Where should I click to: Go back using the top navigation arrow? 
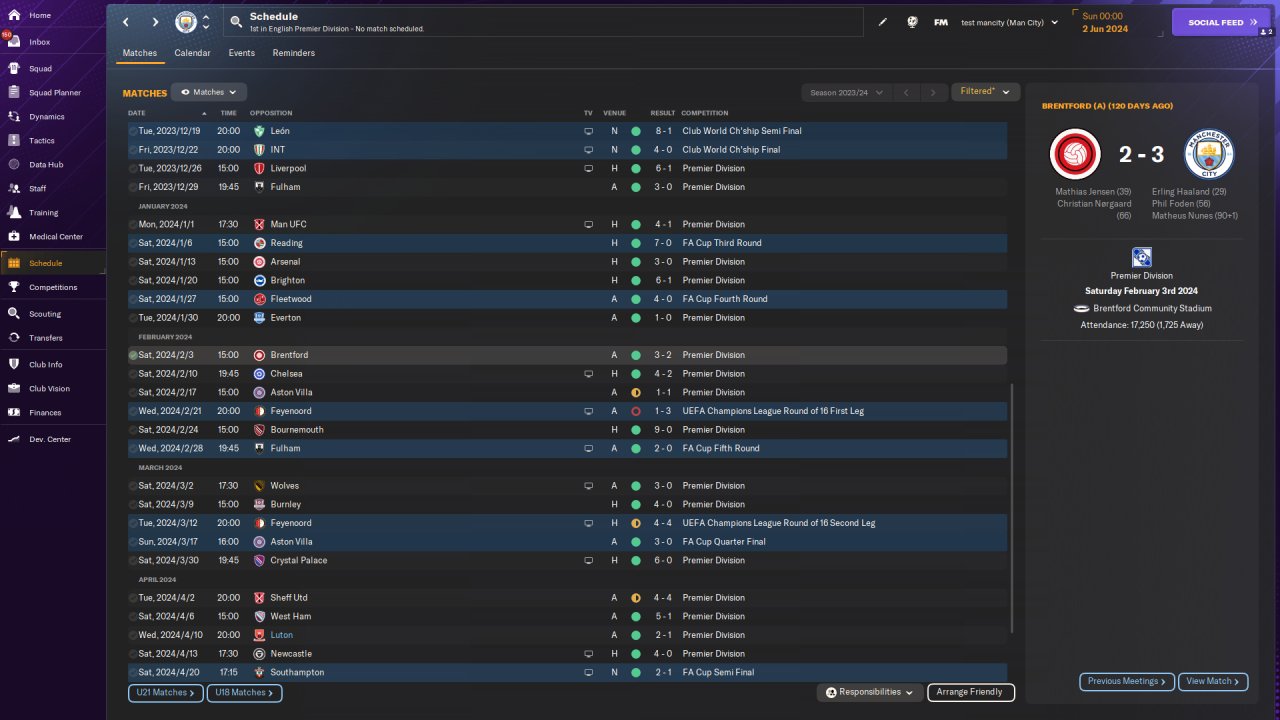tap(126, 22)
